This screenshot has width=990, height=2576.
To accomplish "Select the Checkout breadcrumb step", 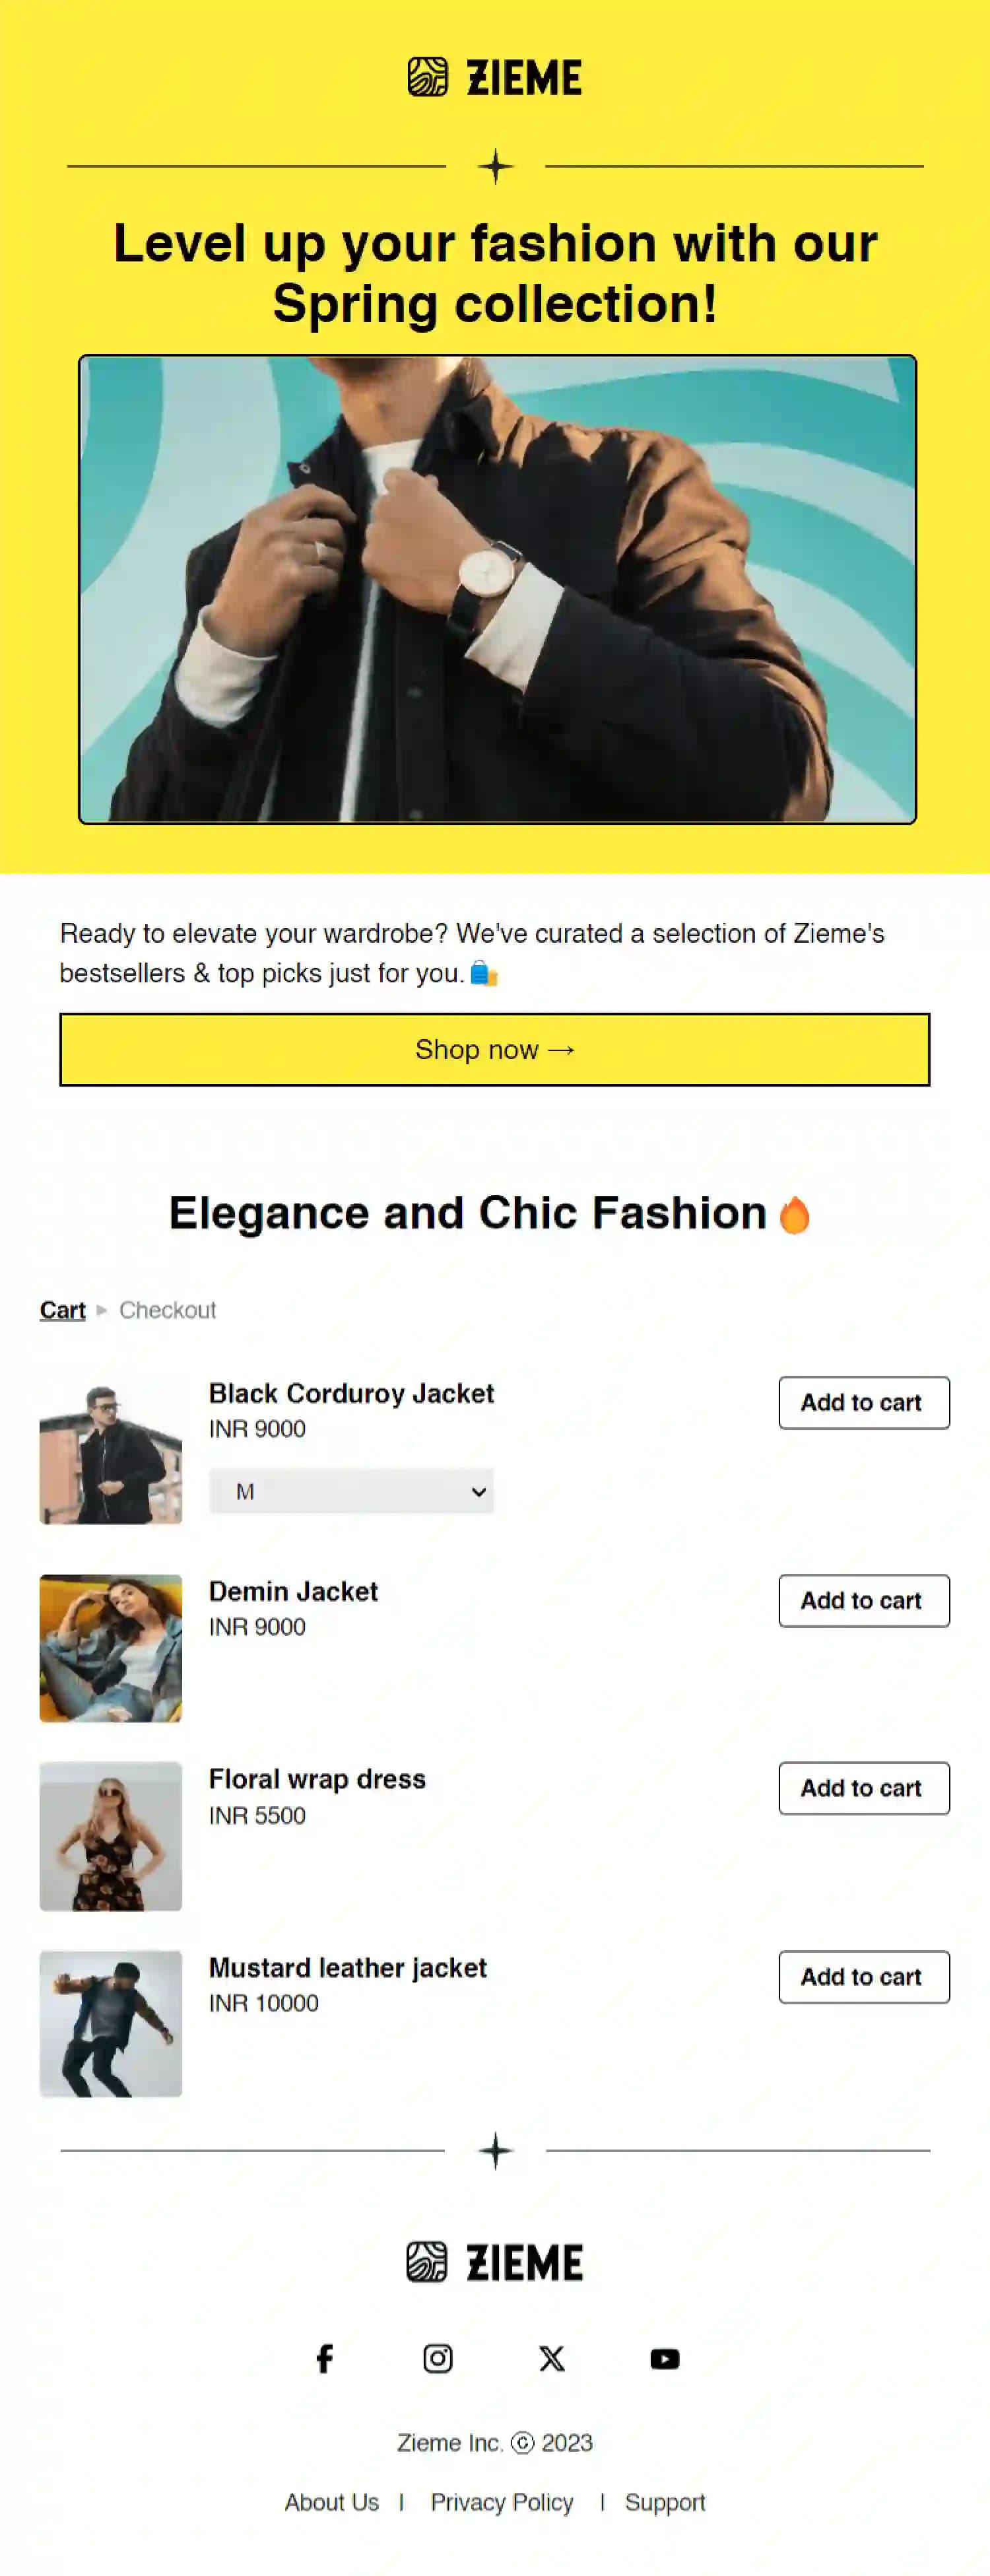I will pos(167,1310).
